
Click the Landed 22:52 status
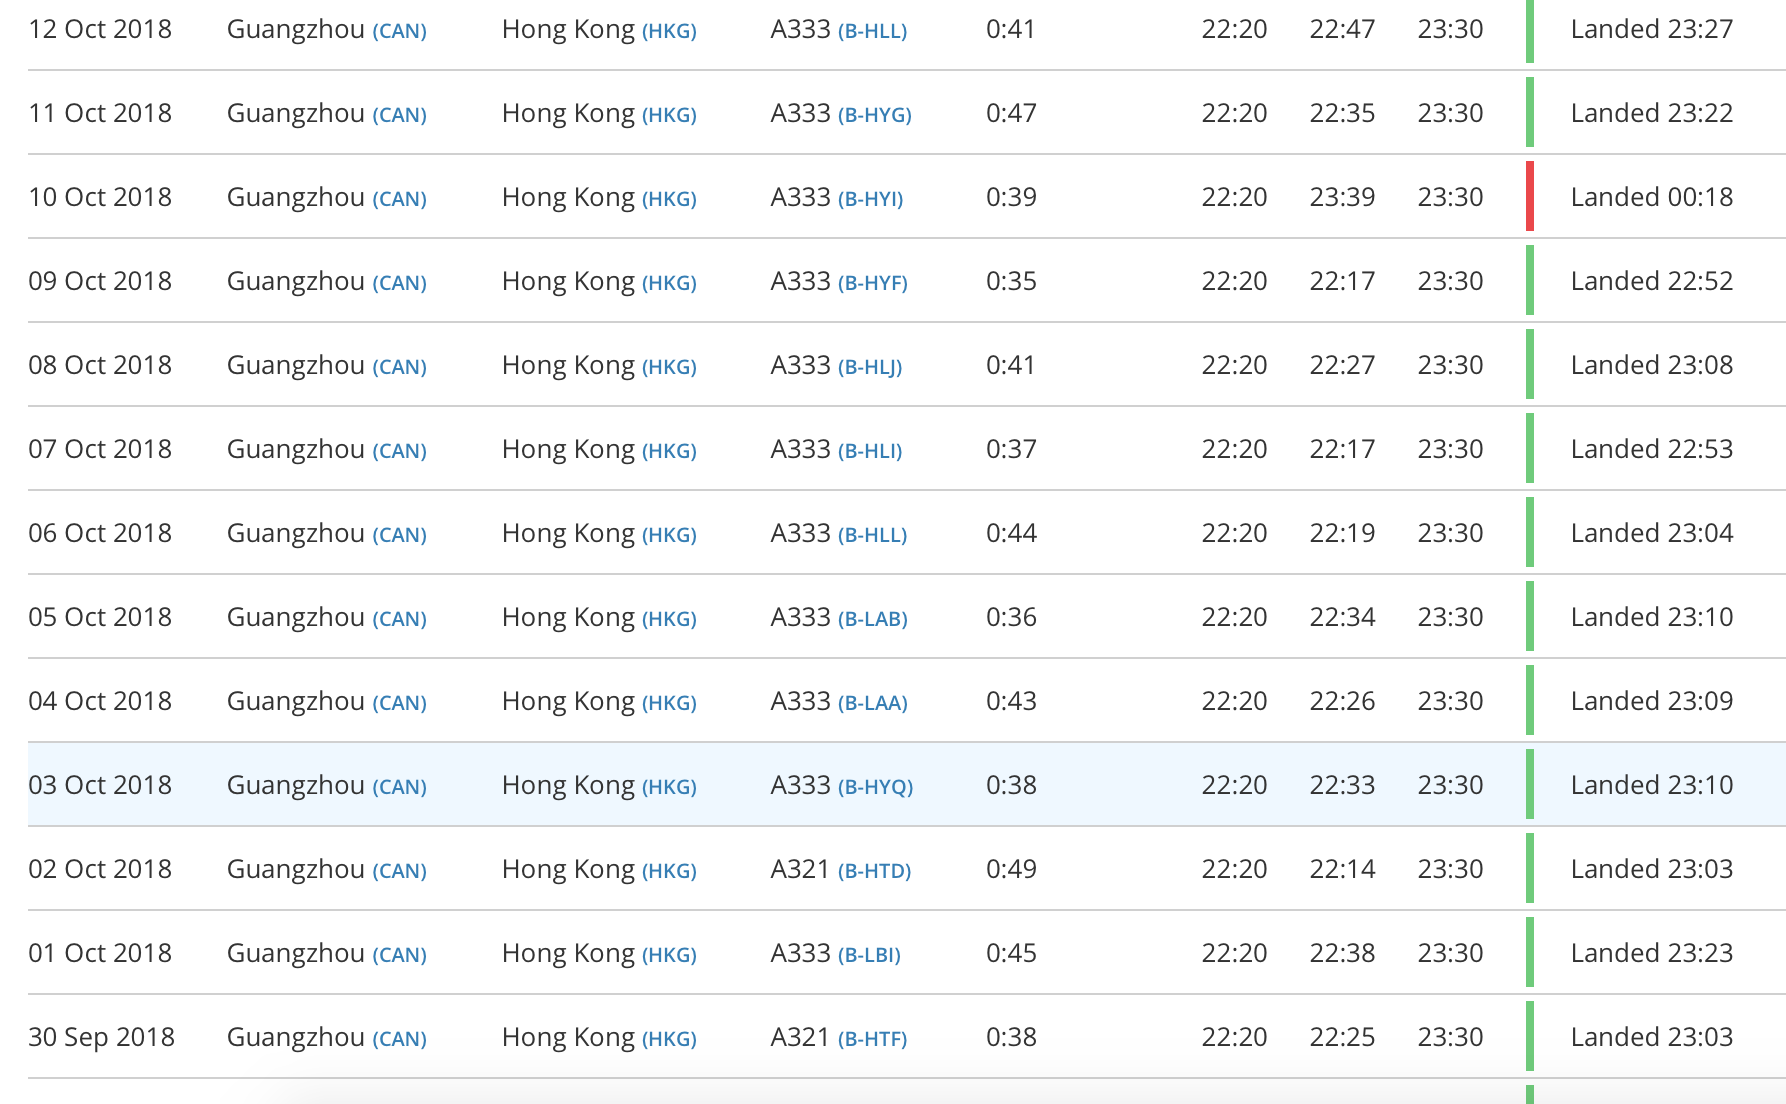click(x=1652, y=281)
